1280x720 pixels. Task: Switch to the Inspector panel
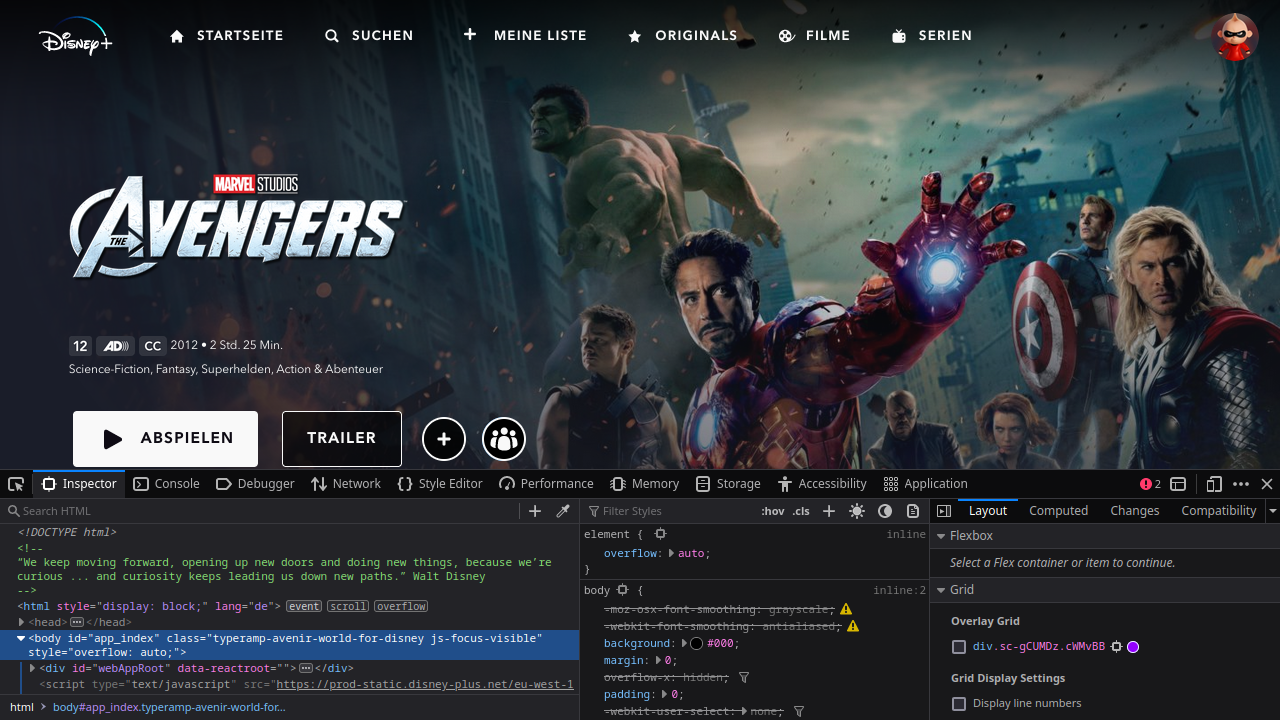click(79, 484)
